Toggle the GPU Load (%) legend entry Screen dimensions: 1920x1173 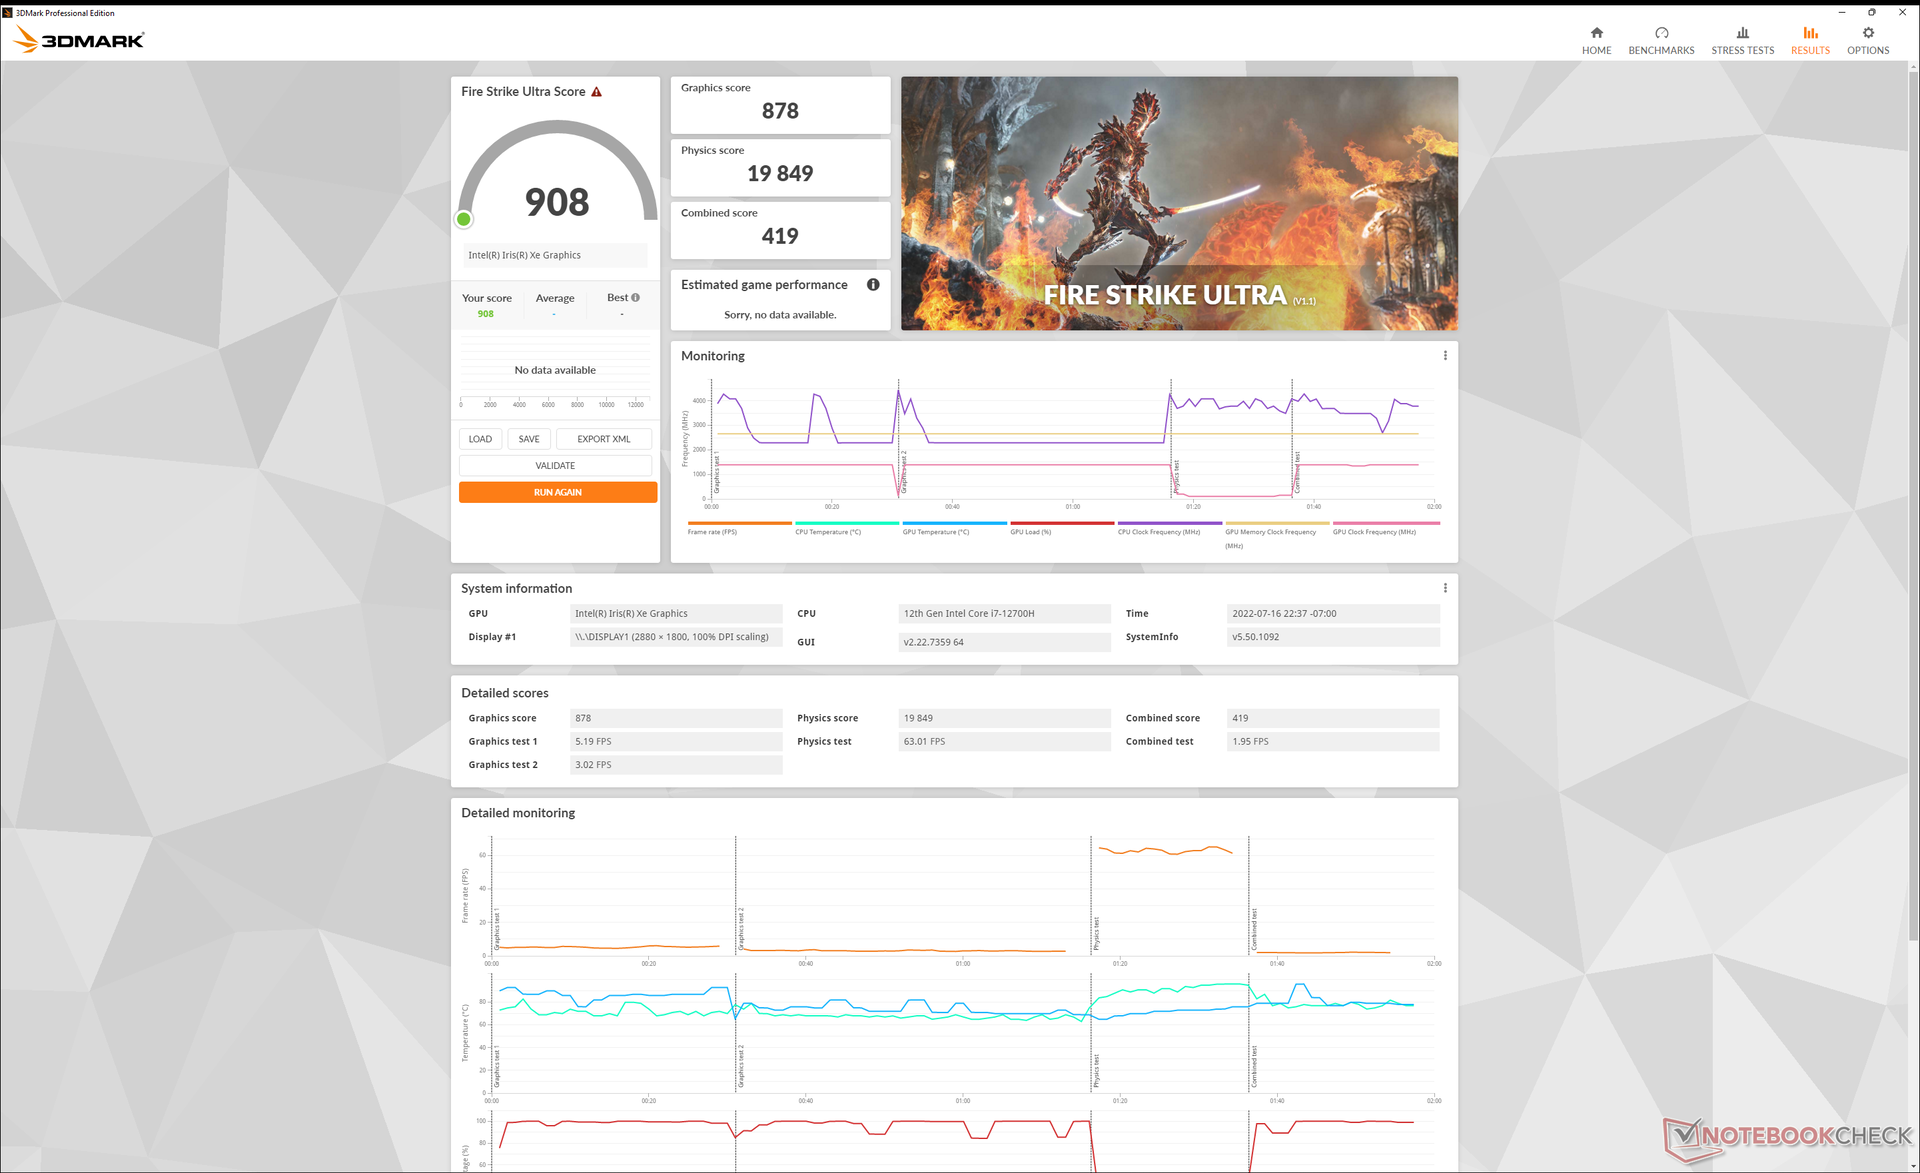tap(1030, 532)
